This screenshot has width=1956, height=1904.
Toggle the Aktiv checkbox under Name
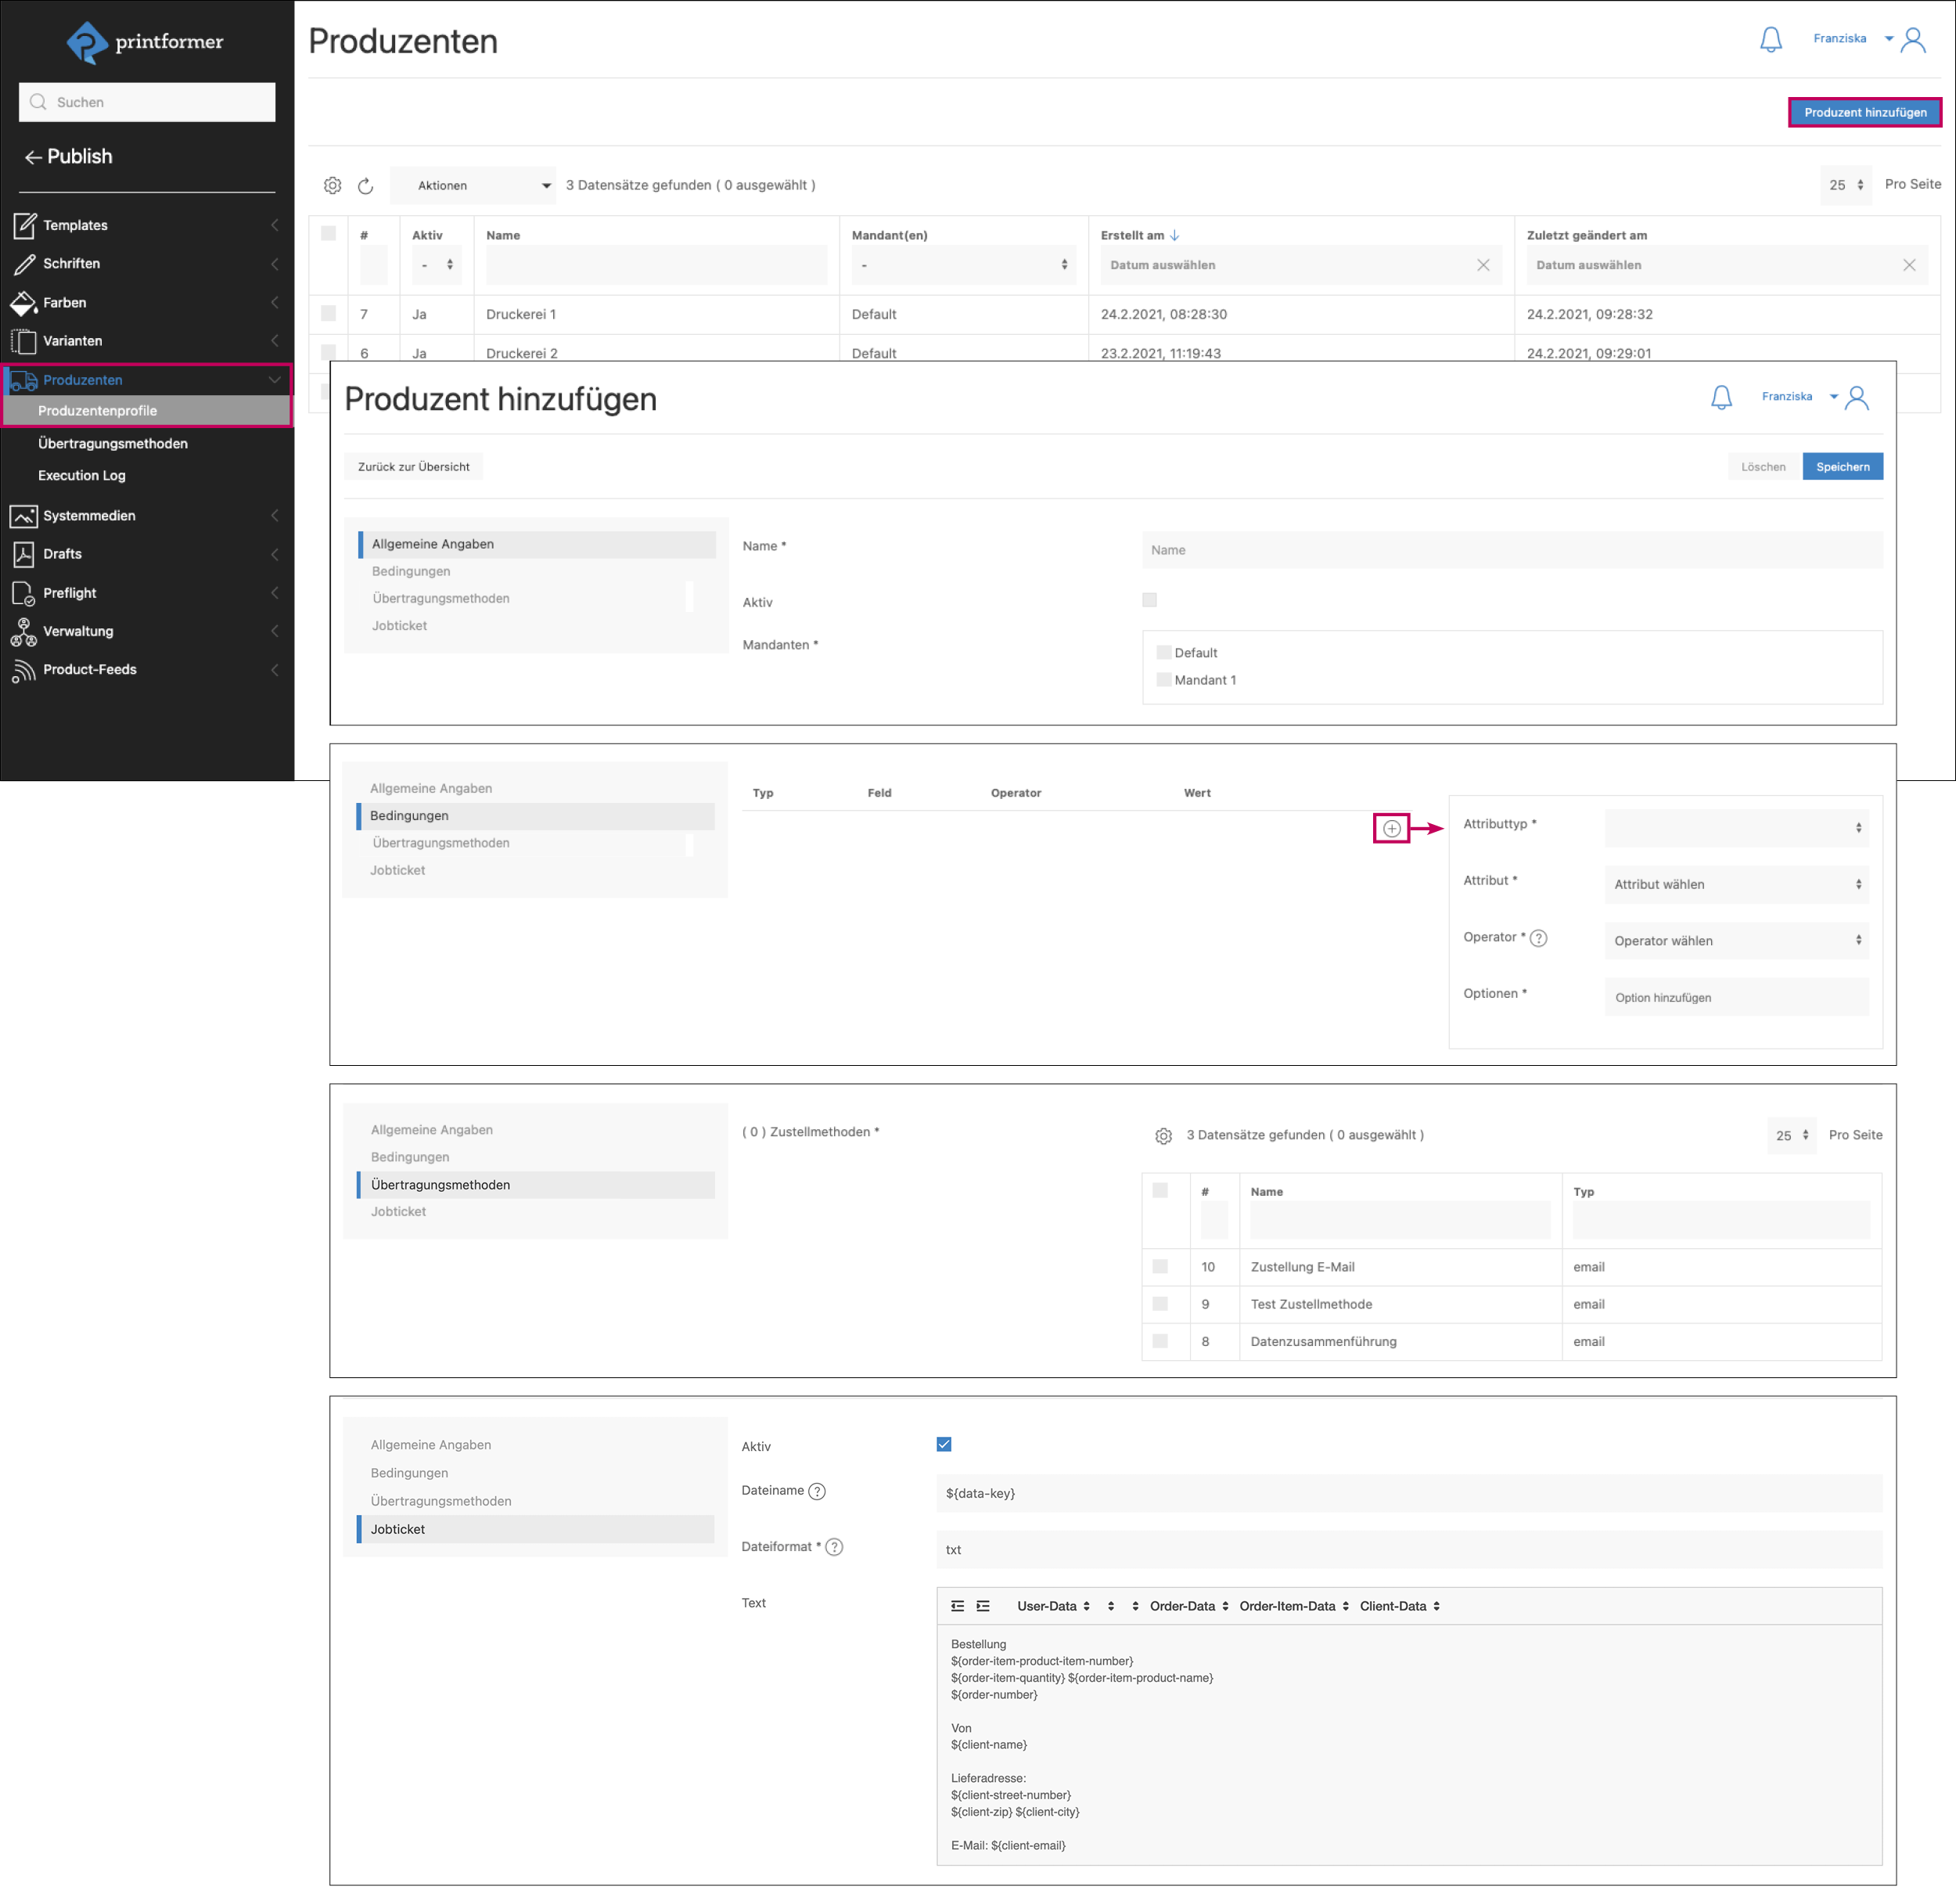[x=1149, y=600]
